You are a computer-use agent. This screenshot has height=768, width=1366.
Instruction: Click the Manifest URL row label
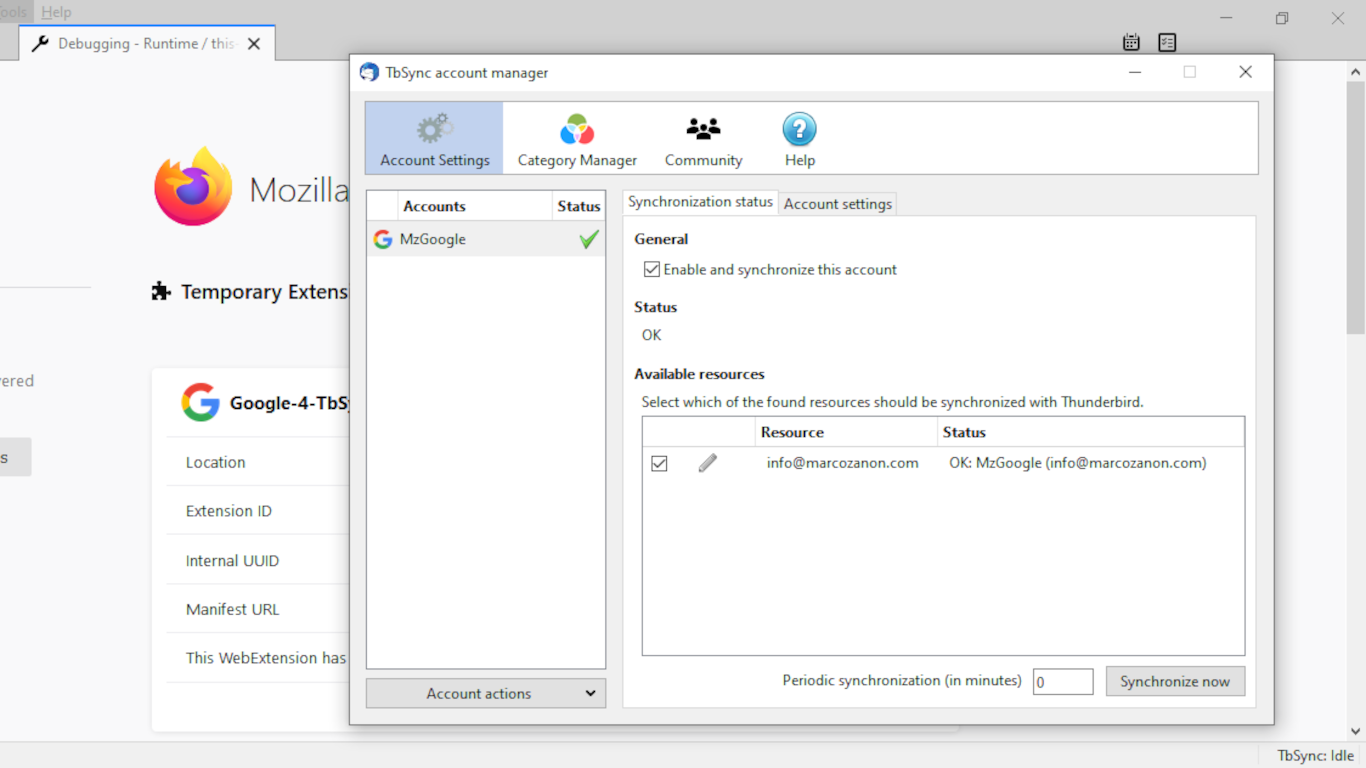pyautogui.click(x=232, y=609)
